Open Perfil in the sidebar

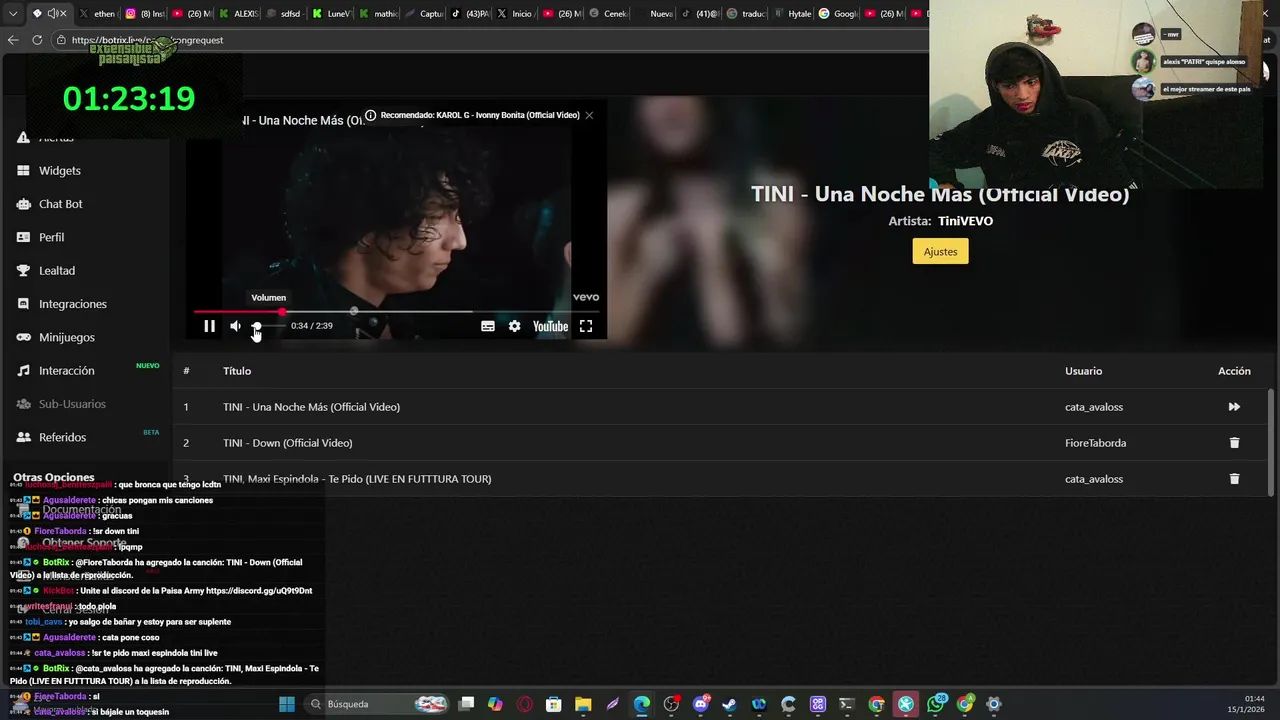click(x=51, y=237)
